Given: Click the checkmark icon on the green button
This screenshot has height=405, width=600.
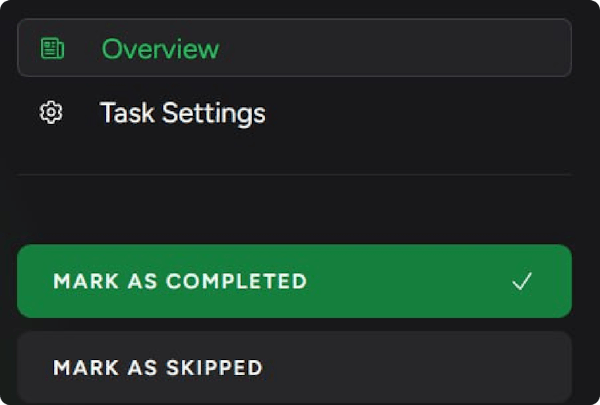Looking at the screenshot, I should [521, 282].
